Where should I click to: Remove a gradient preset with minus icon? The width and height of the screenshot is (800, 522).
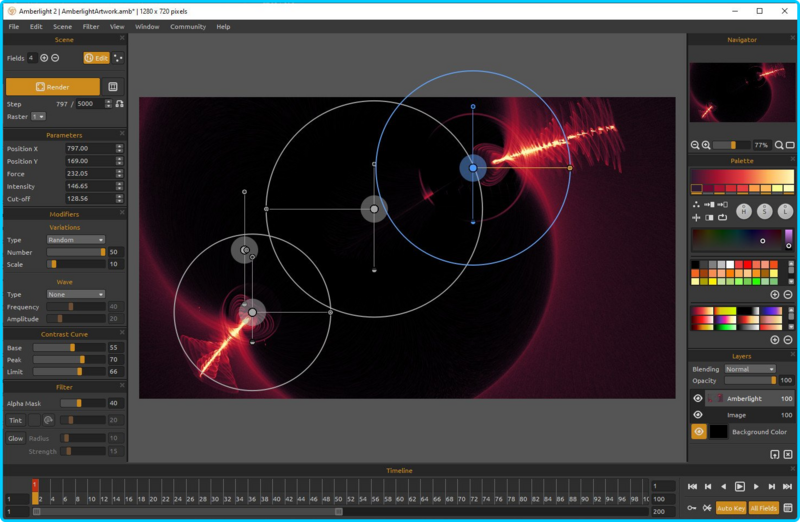(788, 340)
